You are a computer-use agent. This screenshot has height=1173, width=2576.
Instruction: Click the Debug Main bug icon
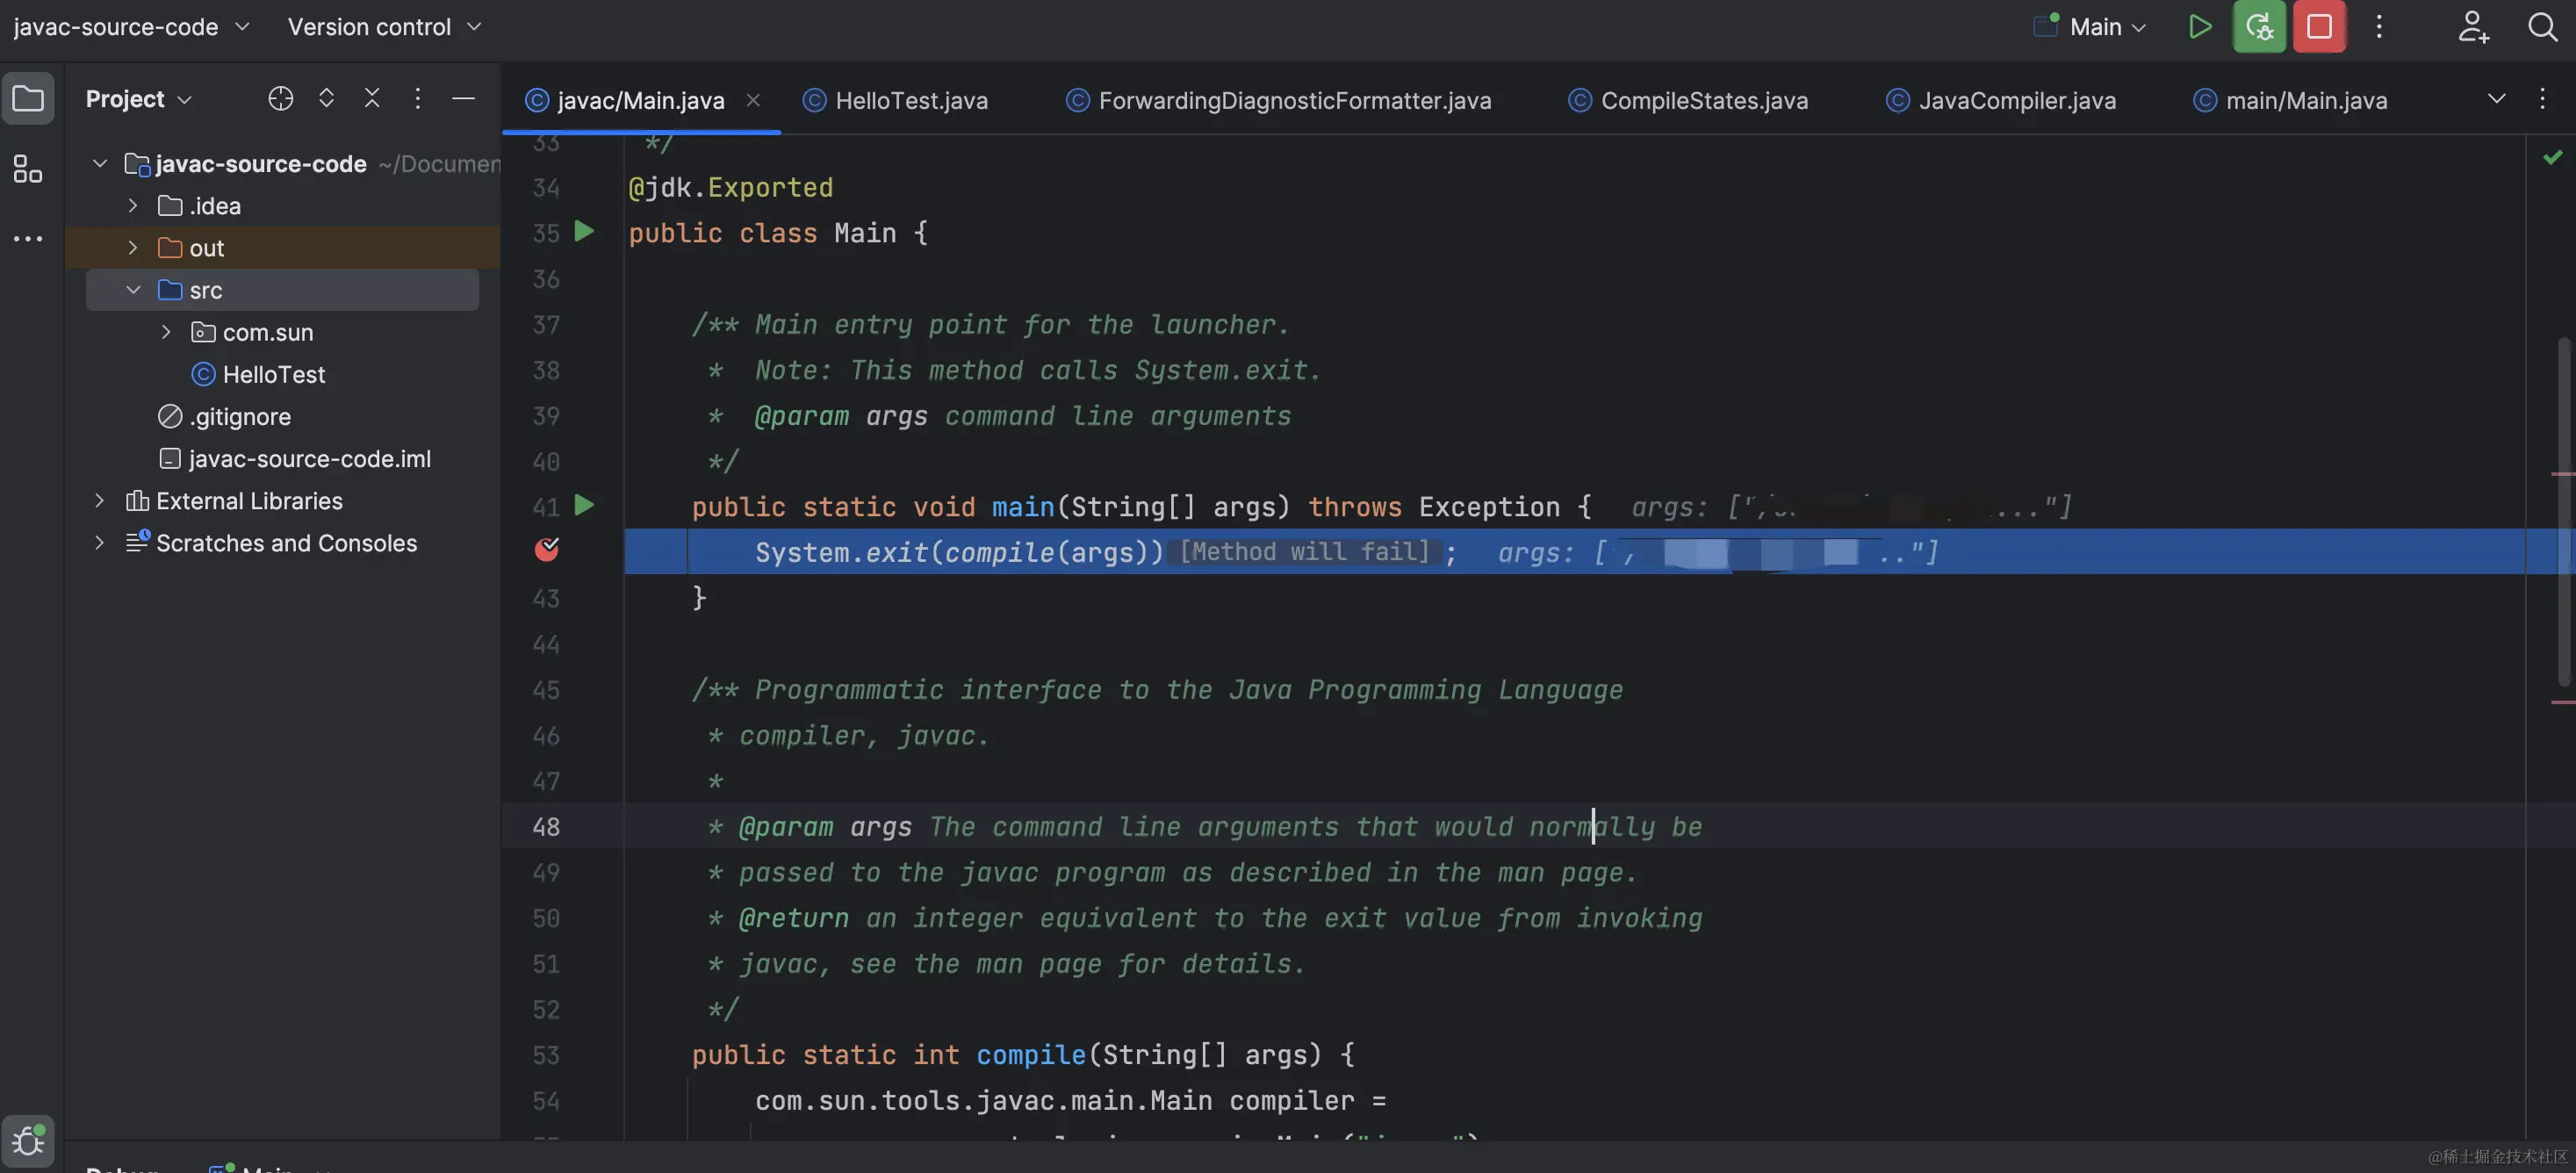pyautogui.click(x=2259, y=27)
